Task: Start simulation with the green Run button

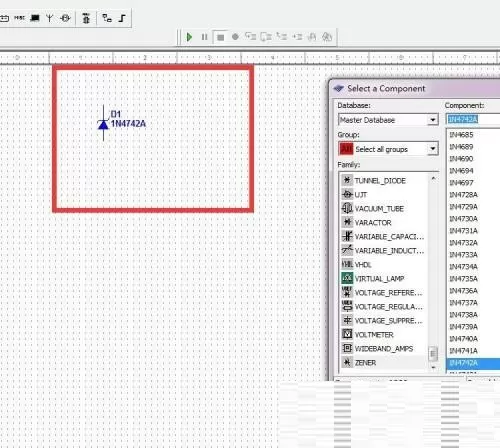Action: click(189, 37)
